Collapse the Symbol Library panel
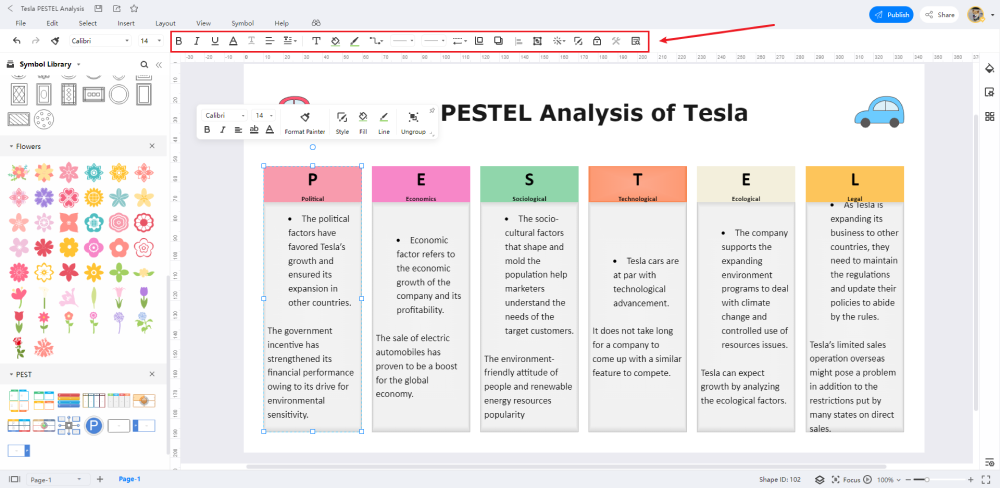 pos(159,64)
